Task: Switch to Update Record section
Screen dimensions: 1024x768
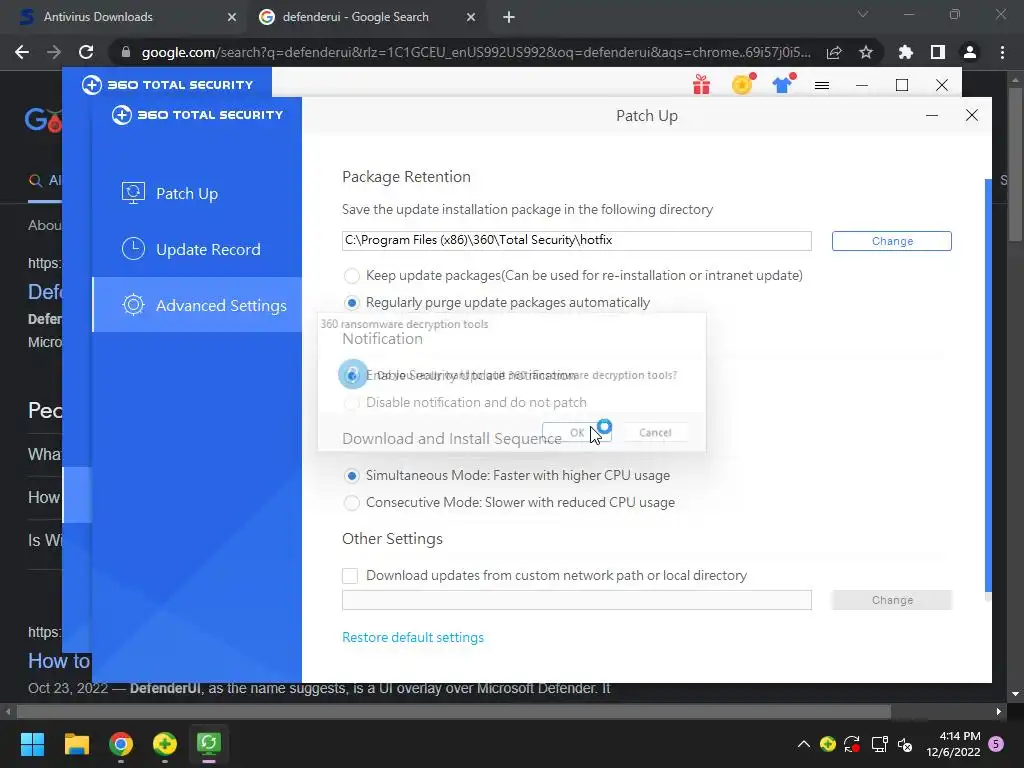Action: click(x=197, y=249)
